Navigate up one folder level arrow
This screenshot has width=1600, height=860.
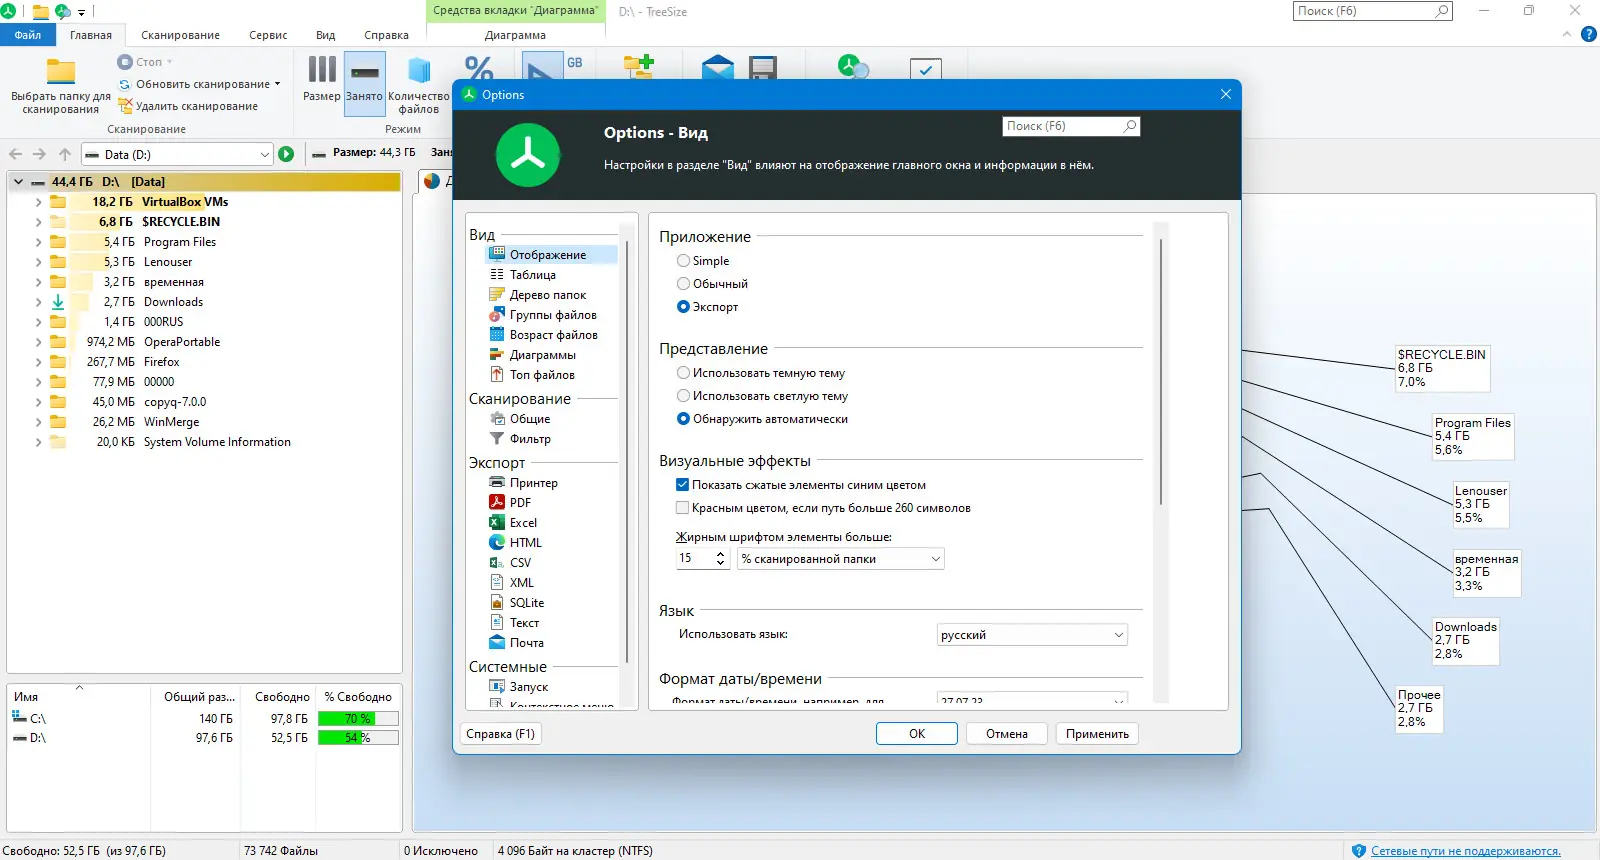coord(65,154)
